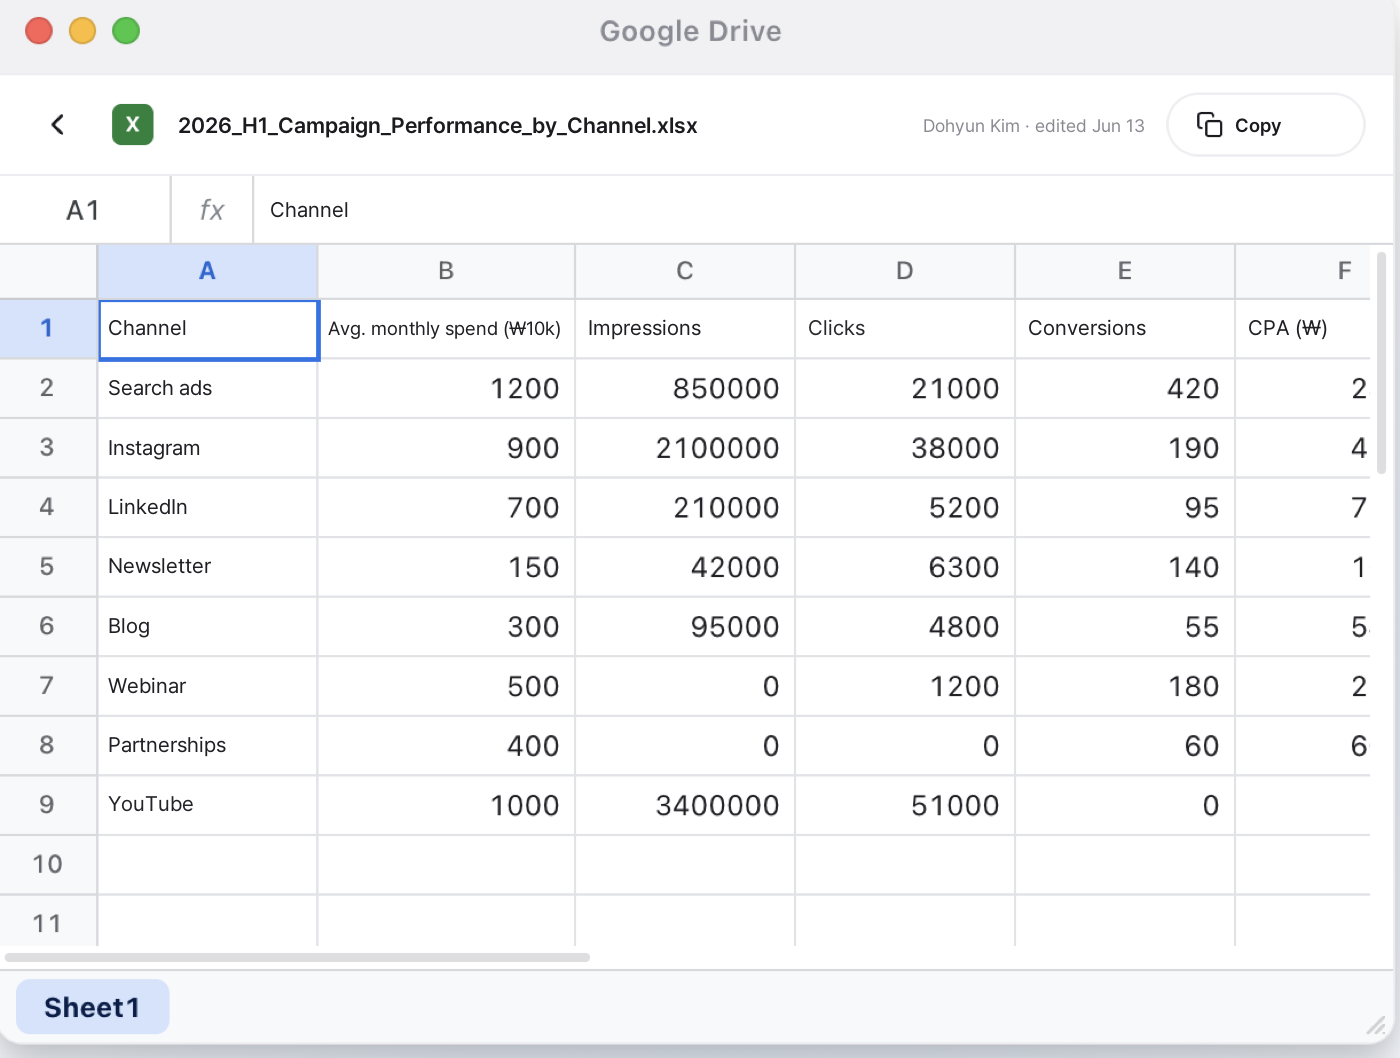Select column B header

(x=446, y=271)
